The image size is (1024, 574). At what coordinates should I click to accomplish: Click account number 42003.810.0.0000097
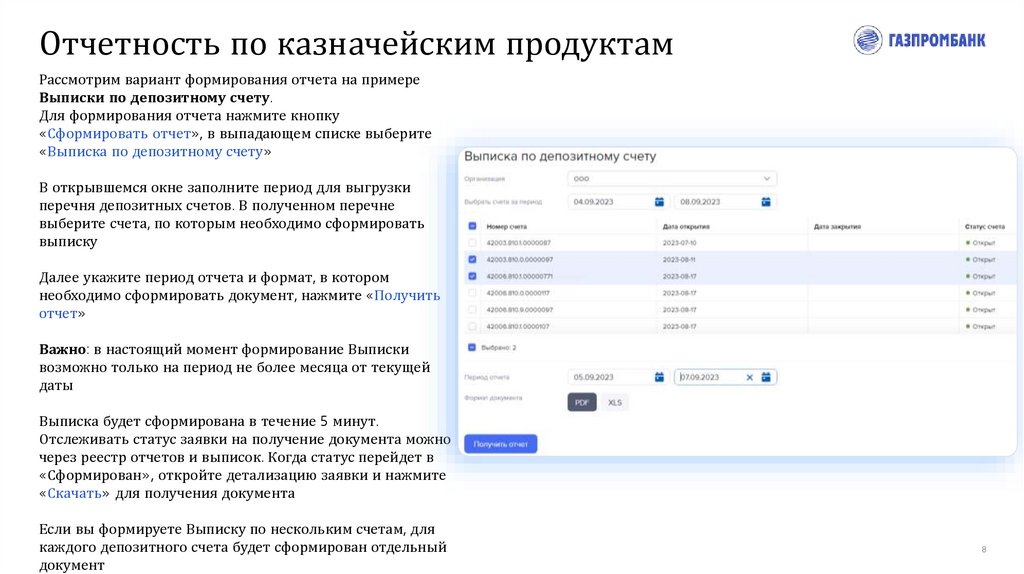[519, 259]
